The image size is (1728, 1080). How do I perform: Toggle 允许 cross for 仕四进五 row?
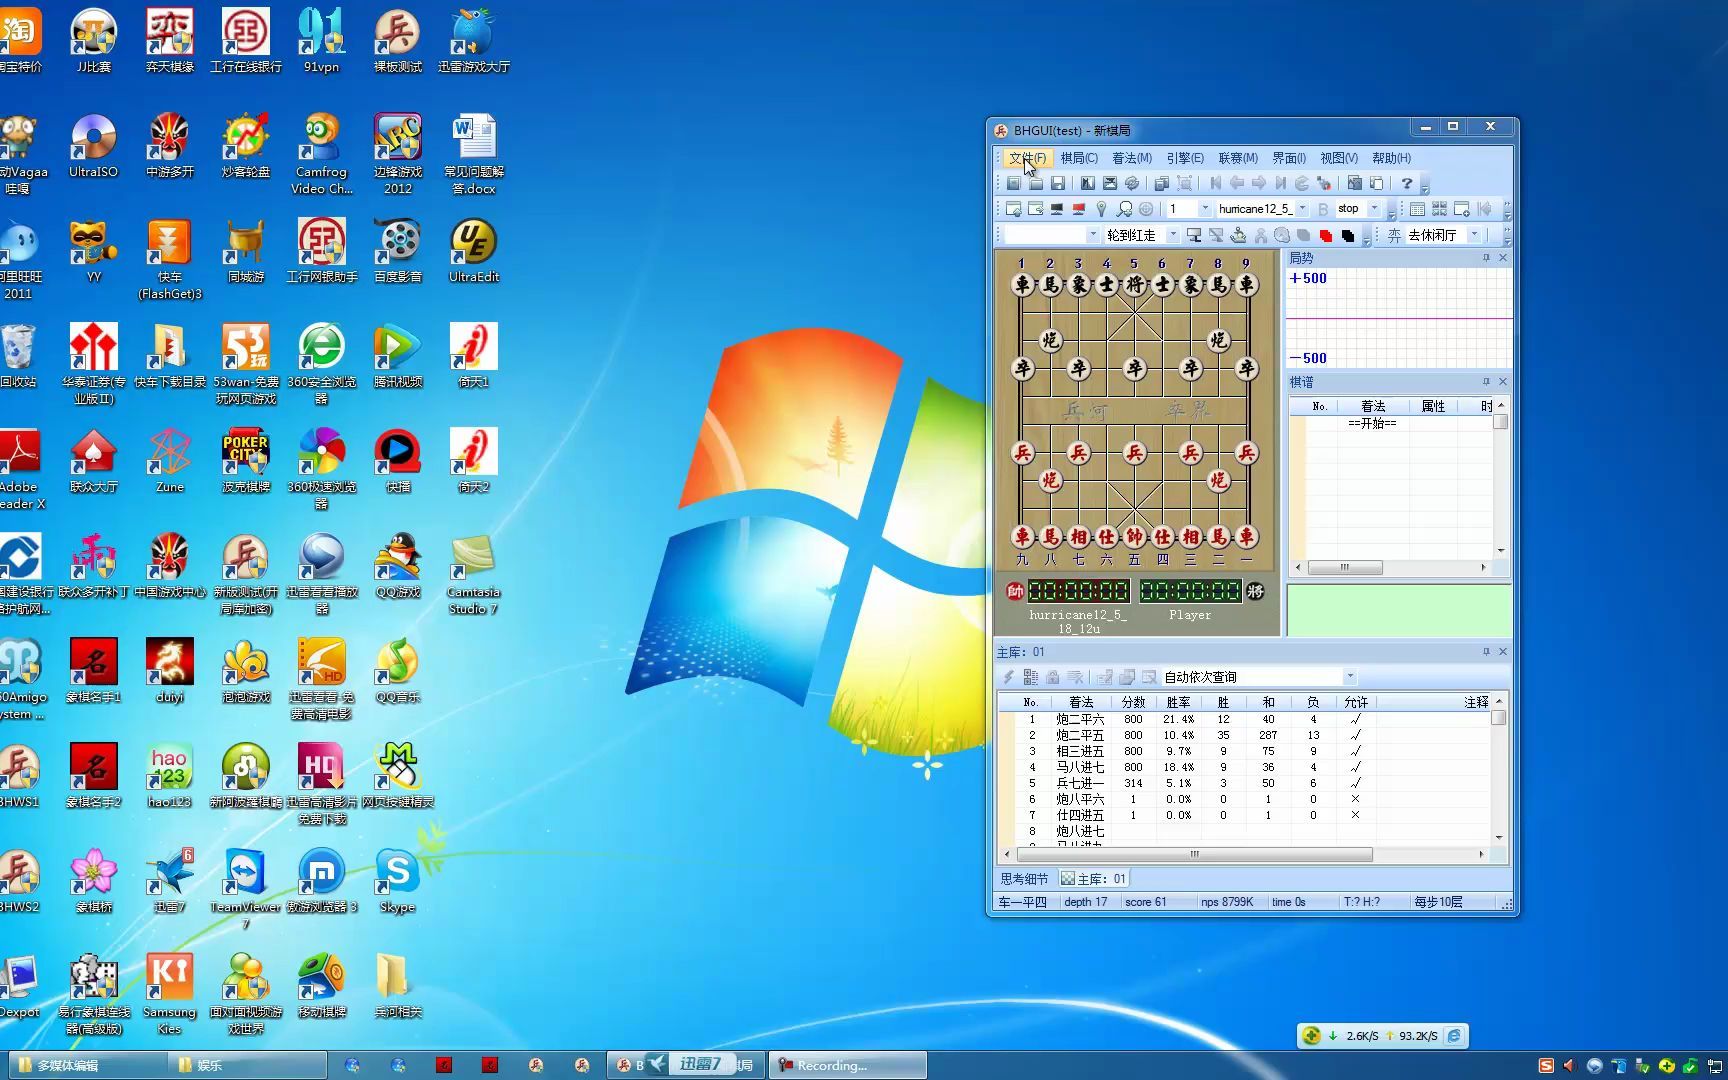click(x=1356, y=815)
